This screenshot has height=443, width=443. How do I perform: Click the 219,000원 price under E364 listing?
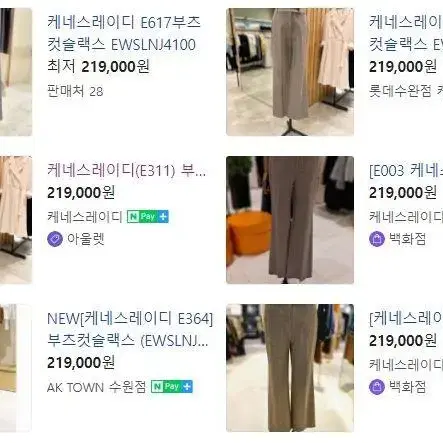[81, 362]
